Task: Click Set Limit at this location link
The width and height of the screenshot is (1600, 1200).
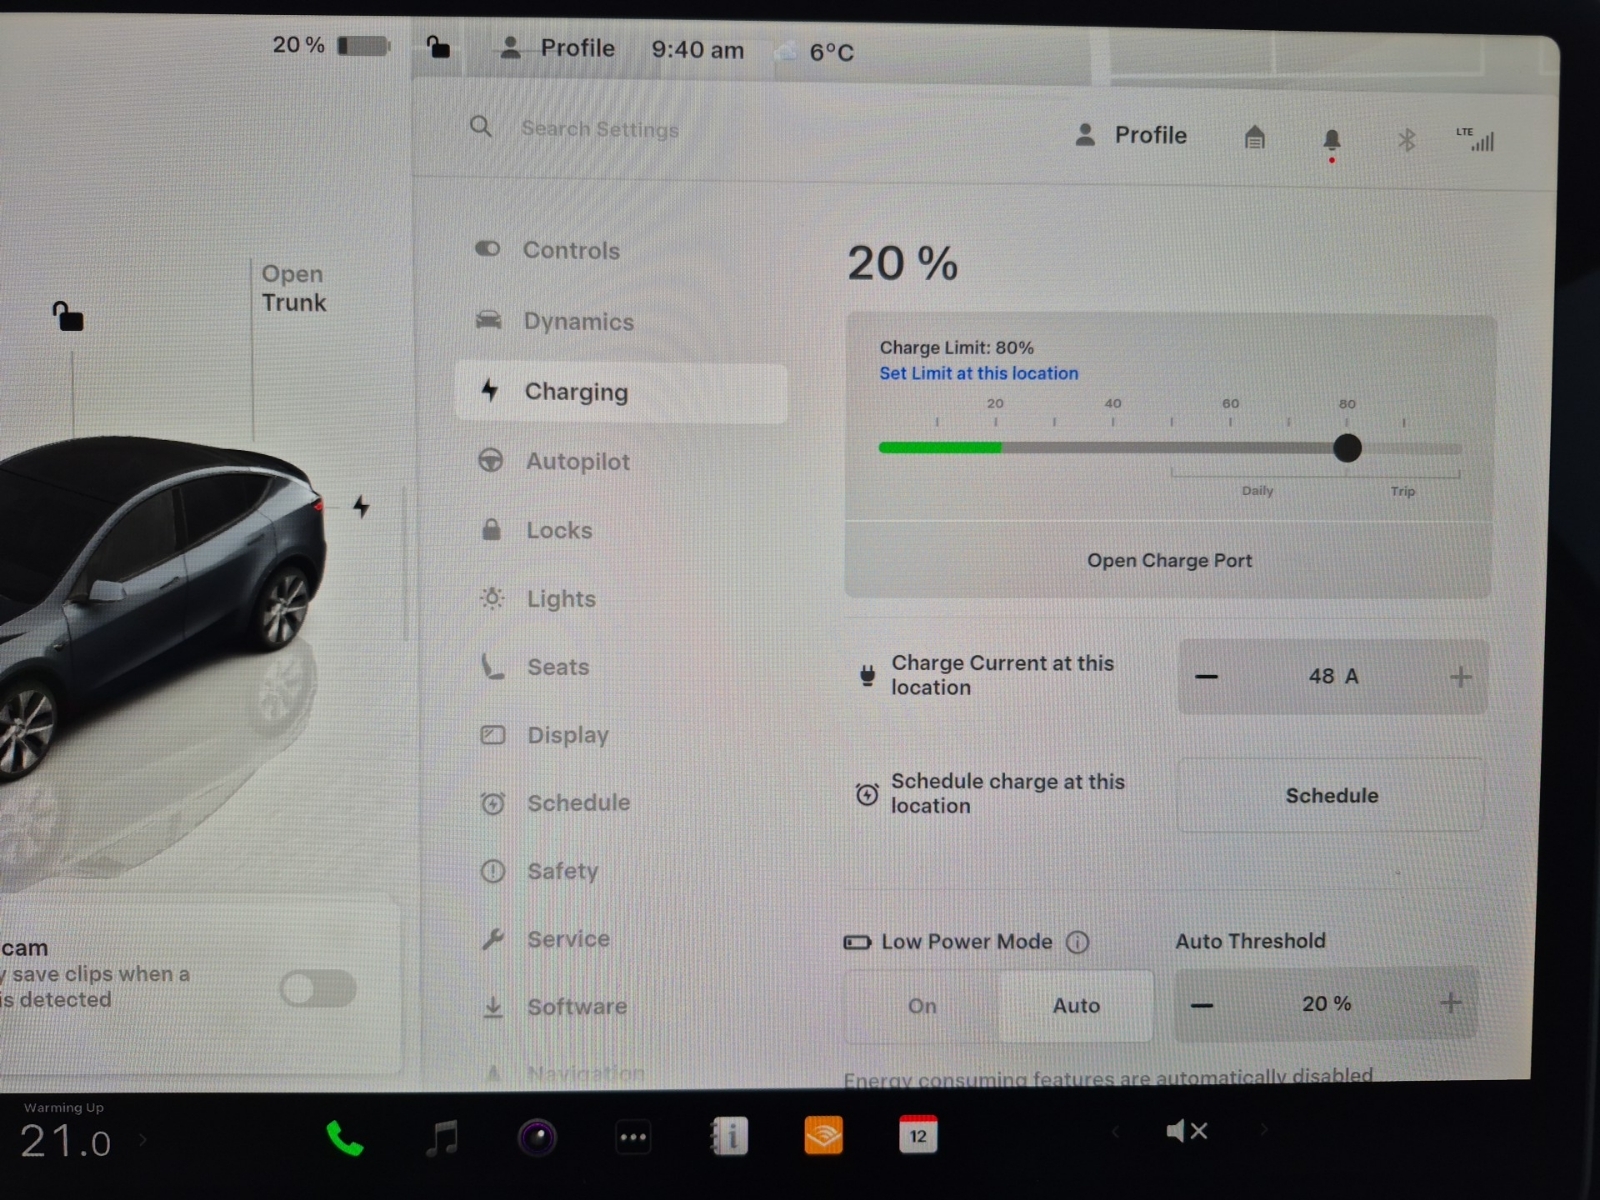Action: coord(978,373)
